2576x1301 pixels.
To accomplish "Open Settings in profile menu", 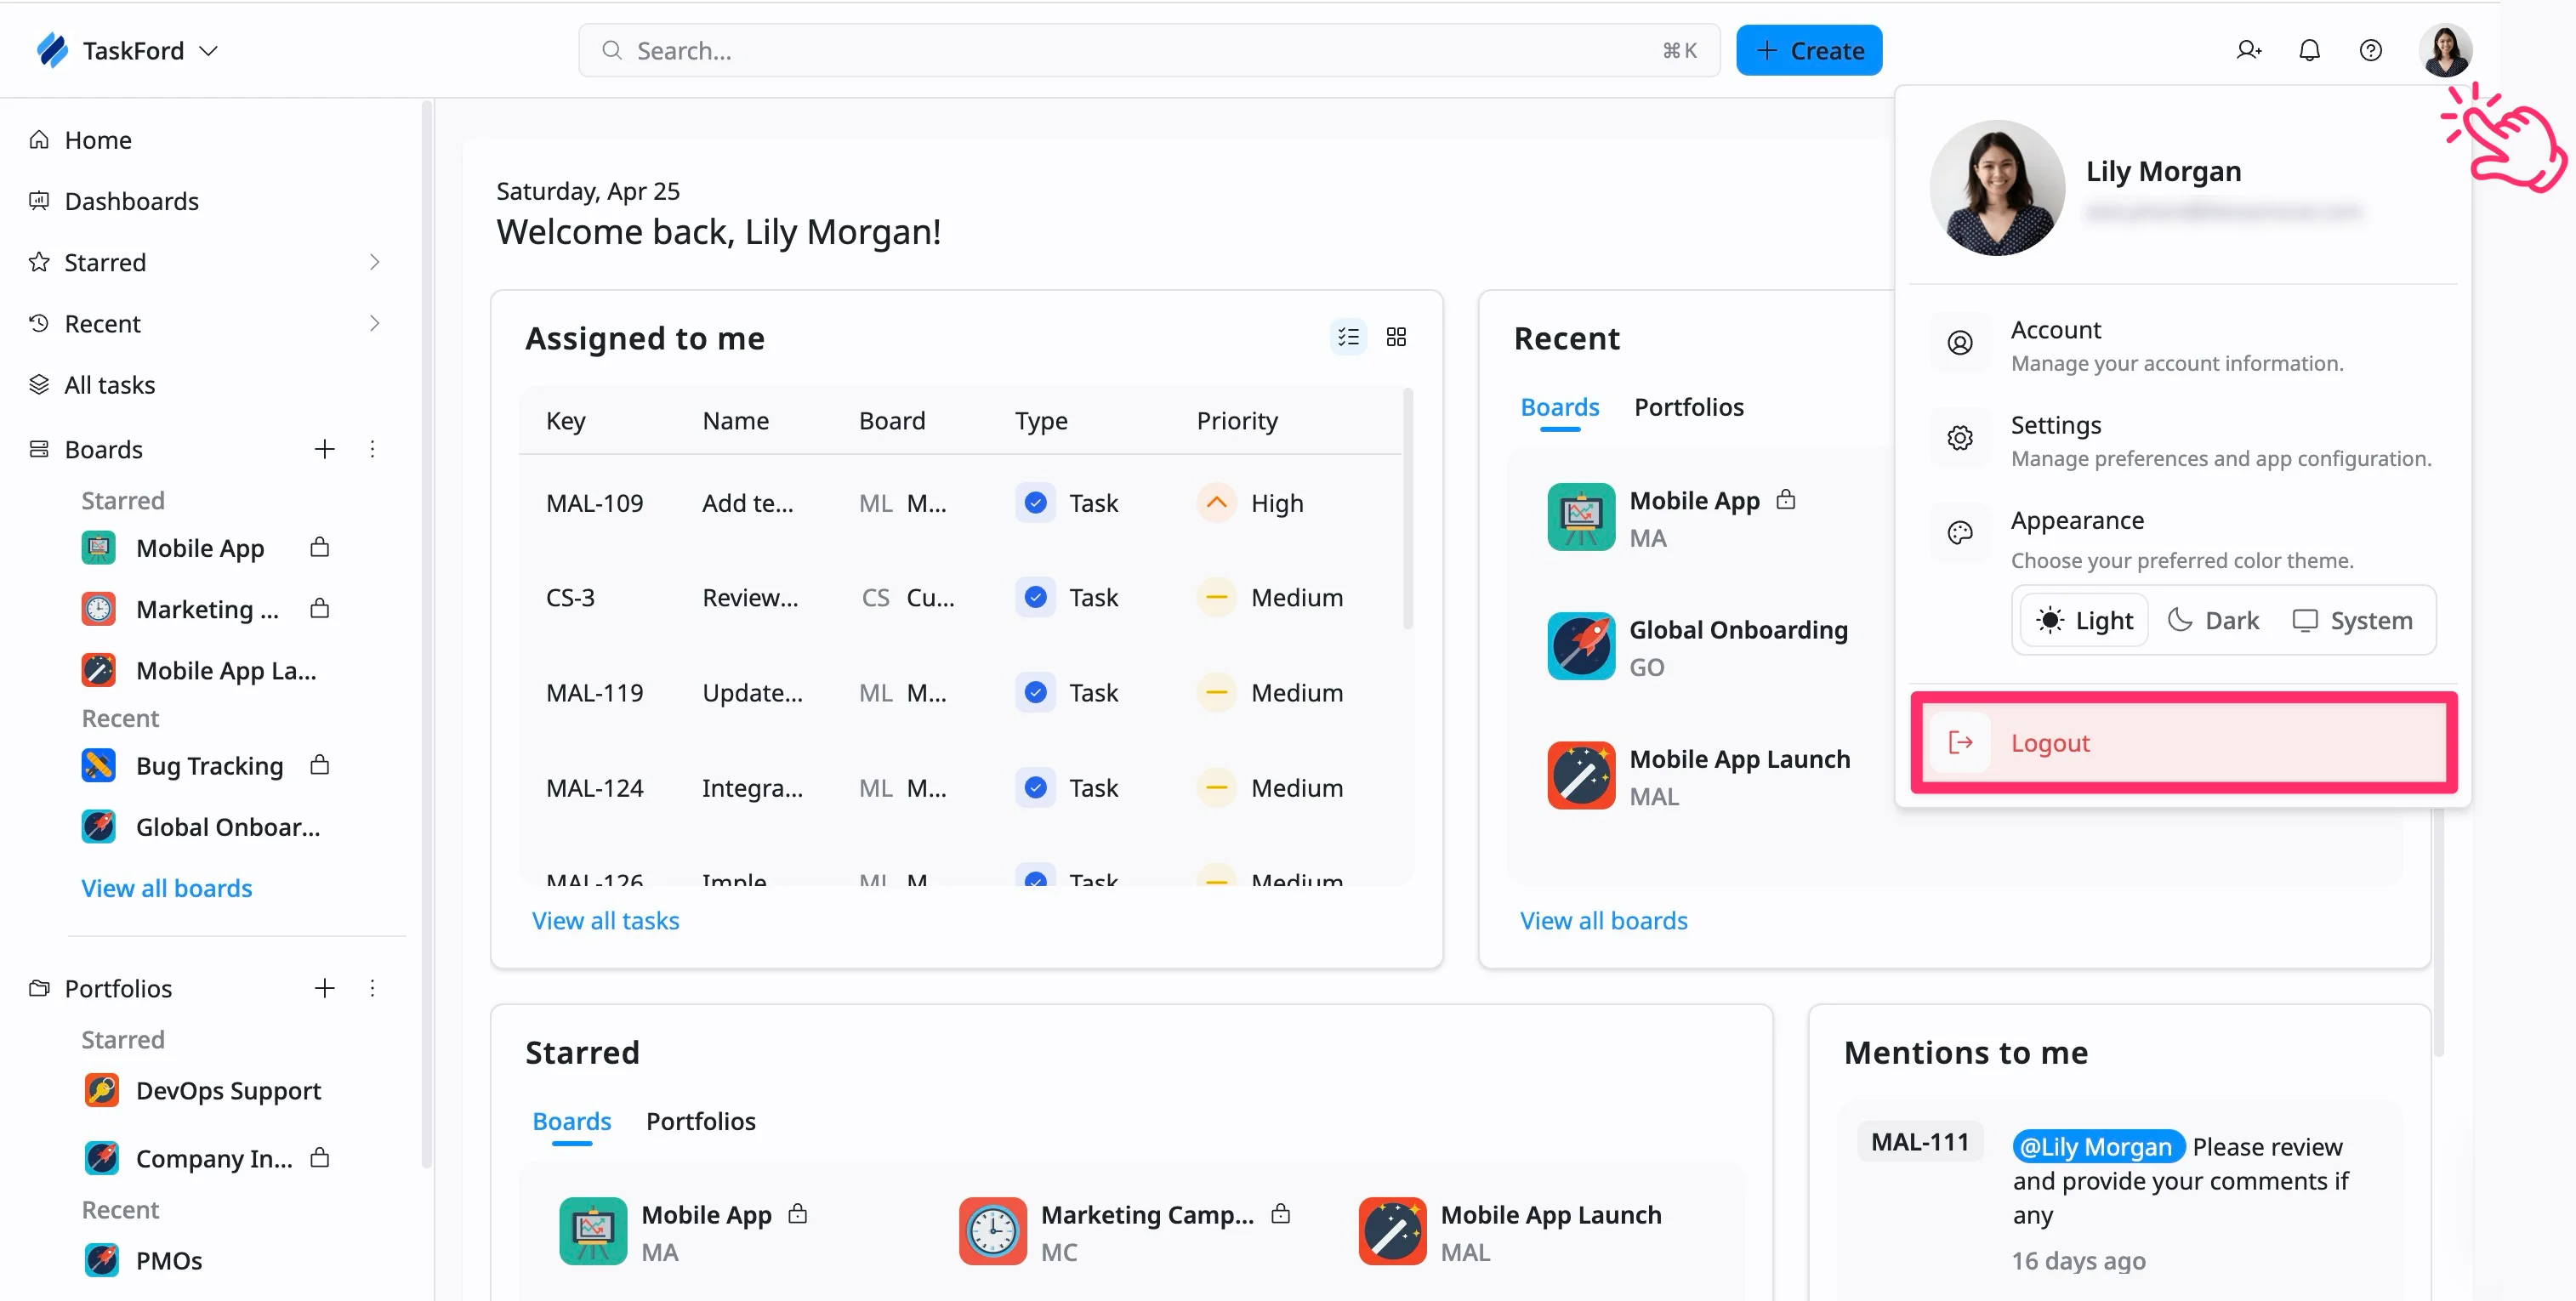I will (x=2182, y=440).
